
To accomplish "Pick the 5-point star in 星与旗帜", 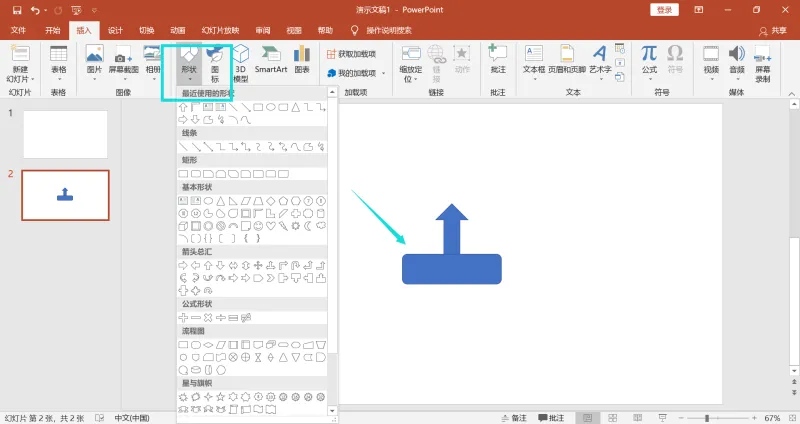I will pos(220,396).
